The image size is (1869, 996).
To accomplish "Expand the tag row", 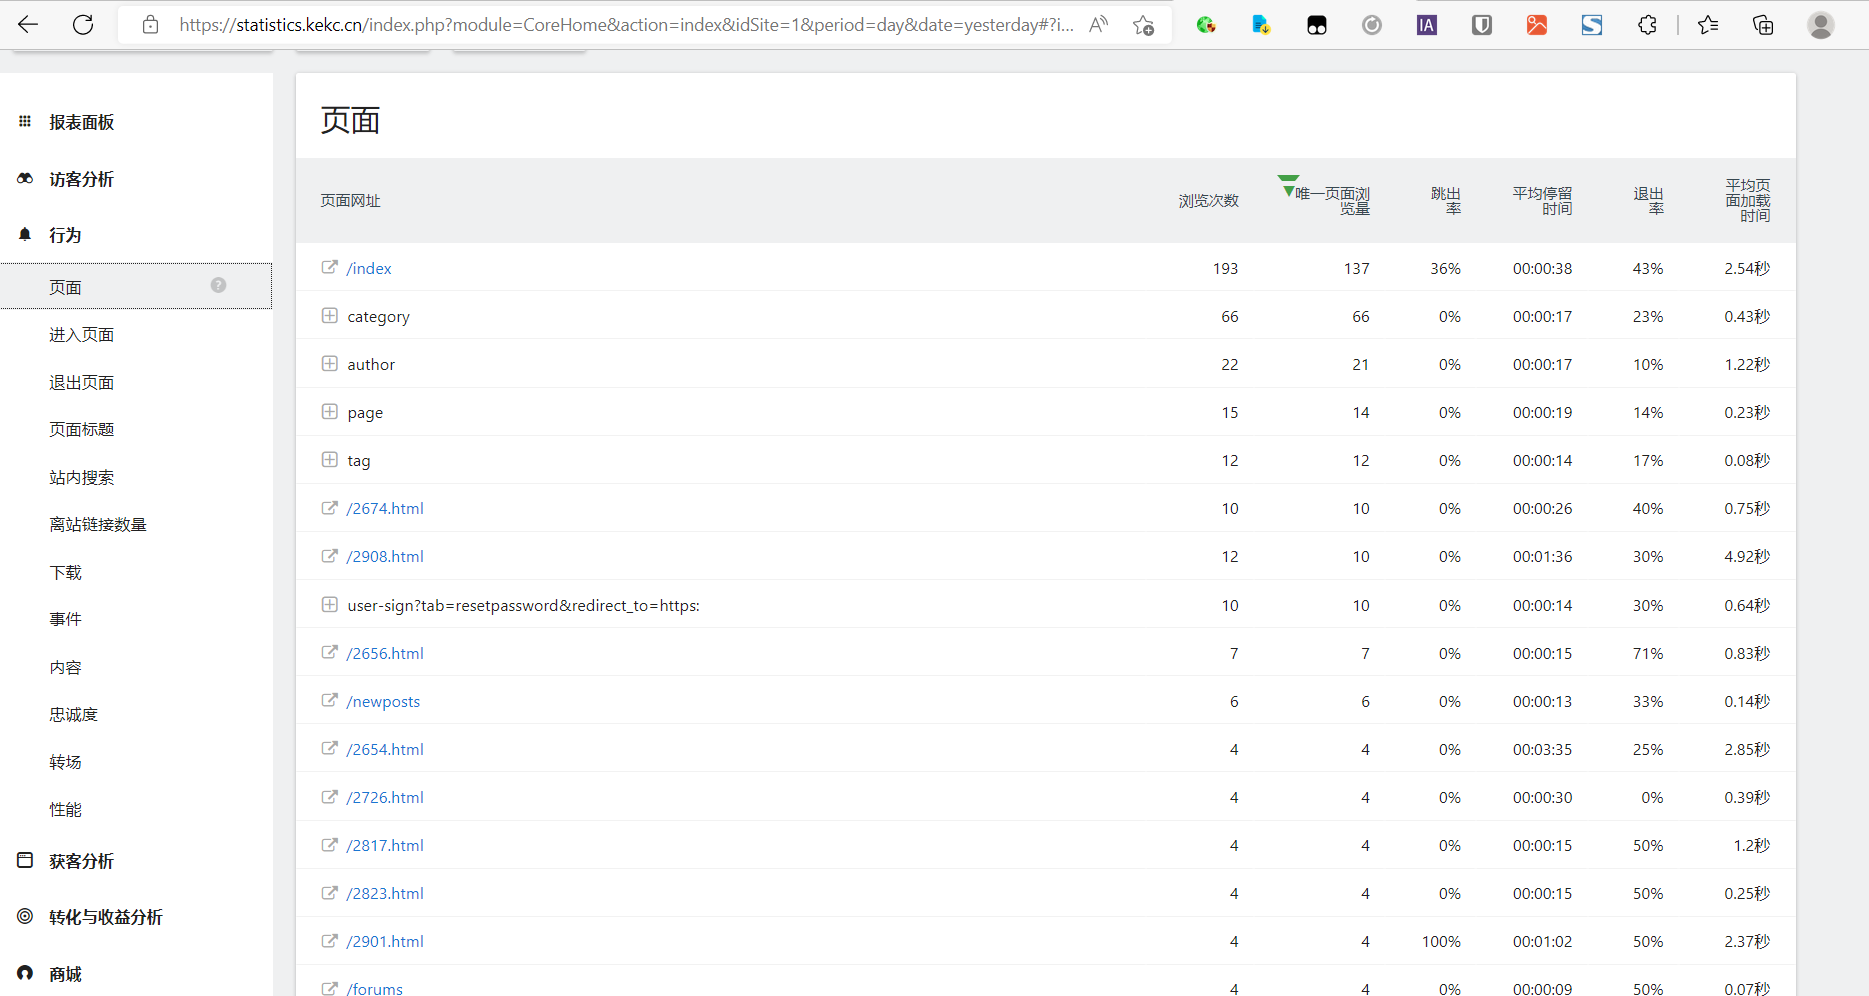I will 329,460.
